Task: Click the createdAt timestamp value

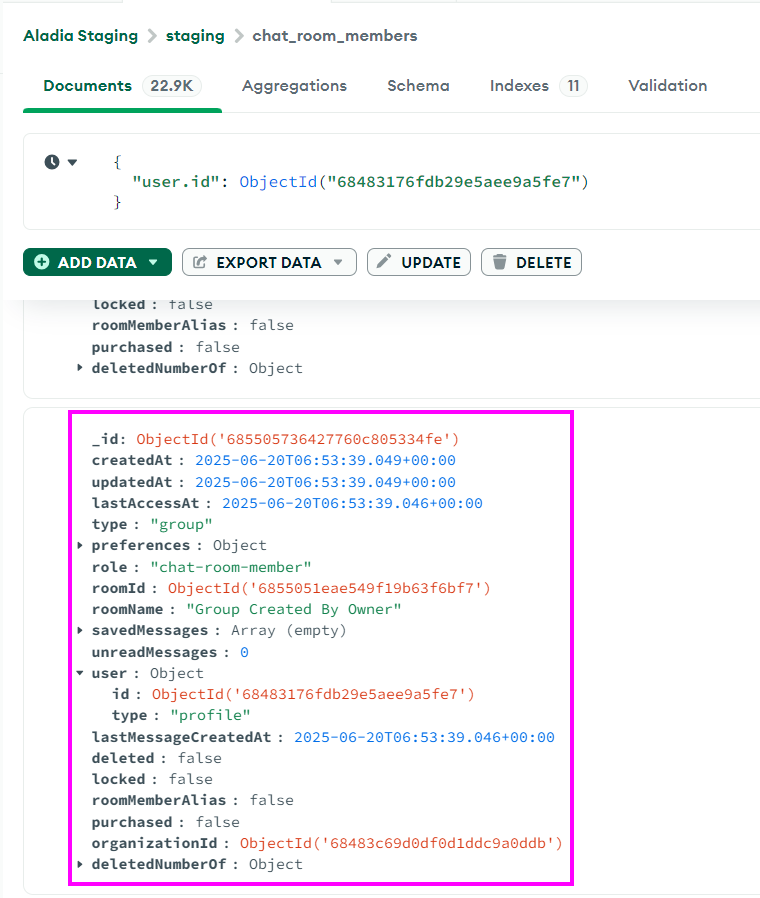Action: click(x=325, y=460)
